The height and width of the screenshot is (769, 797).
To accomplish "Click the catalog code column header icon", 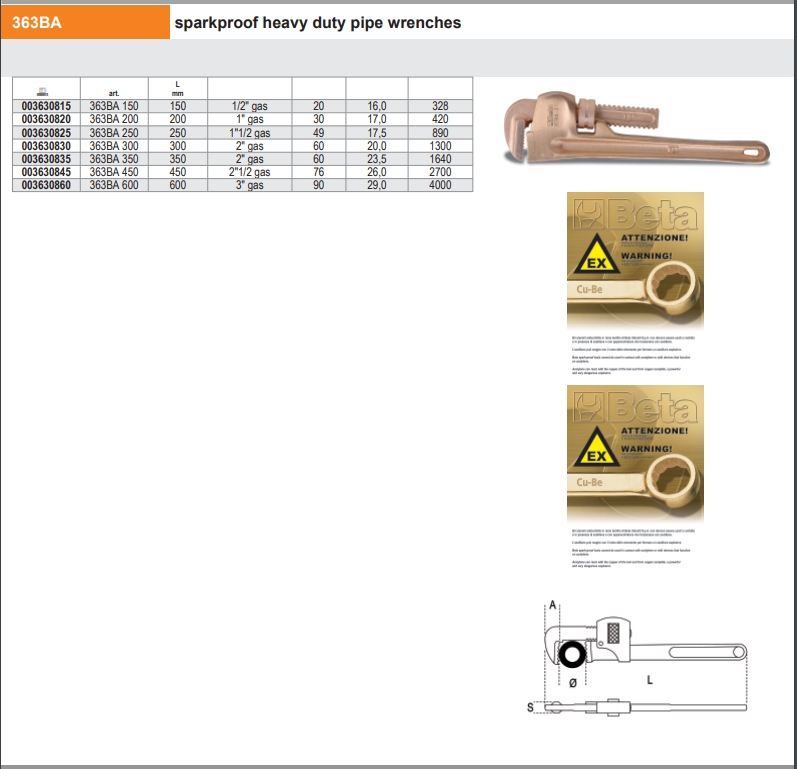I will (43, 92).
